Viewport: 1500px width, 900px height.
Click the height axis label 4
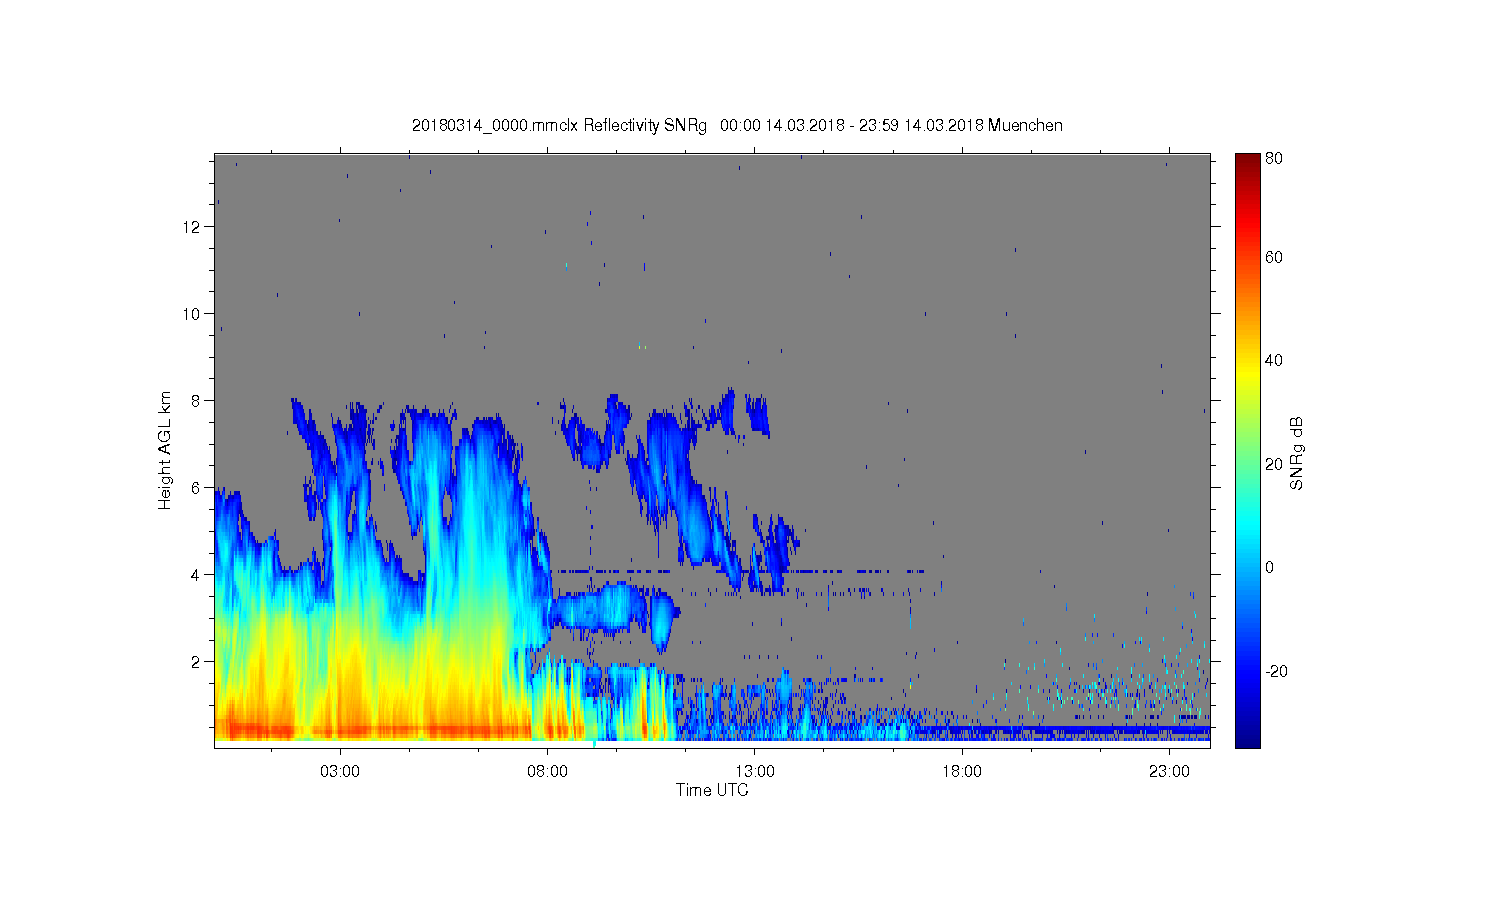tap(197, 575)
